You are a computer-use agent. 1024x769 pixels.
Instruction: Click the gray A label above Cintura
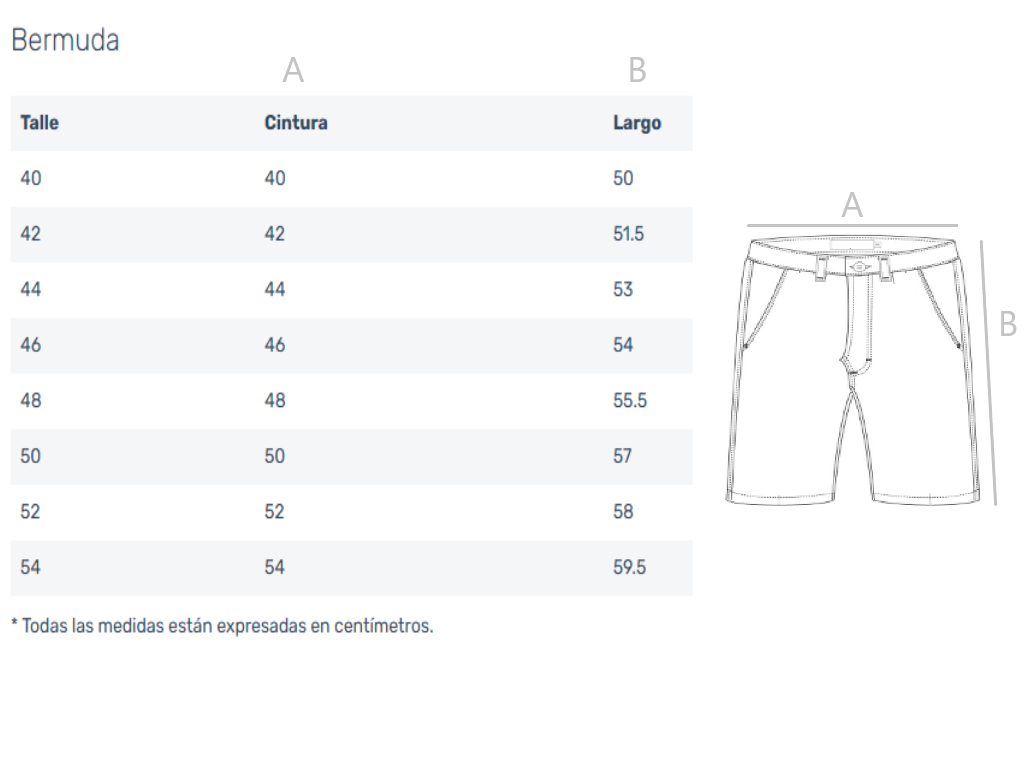[293, 70]
